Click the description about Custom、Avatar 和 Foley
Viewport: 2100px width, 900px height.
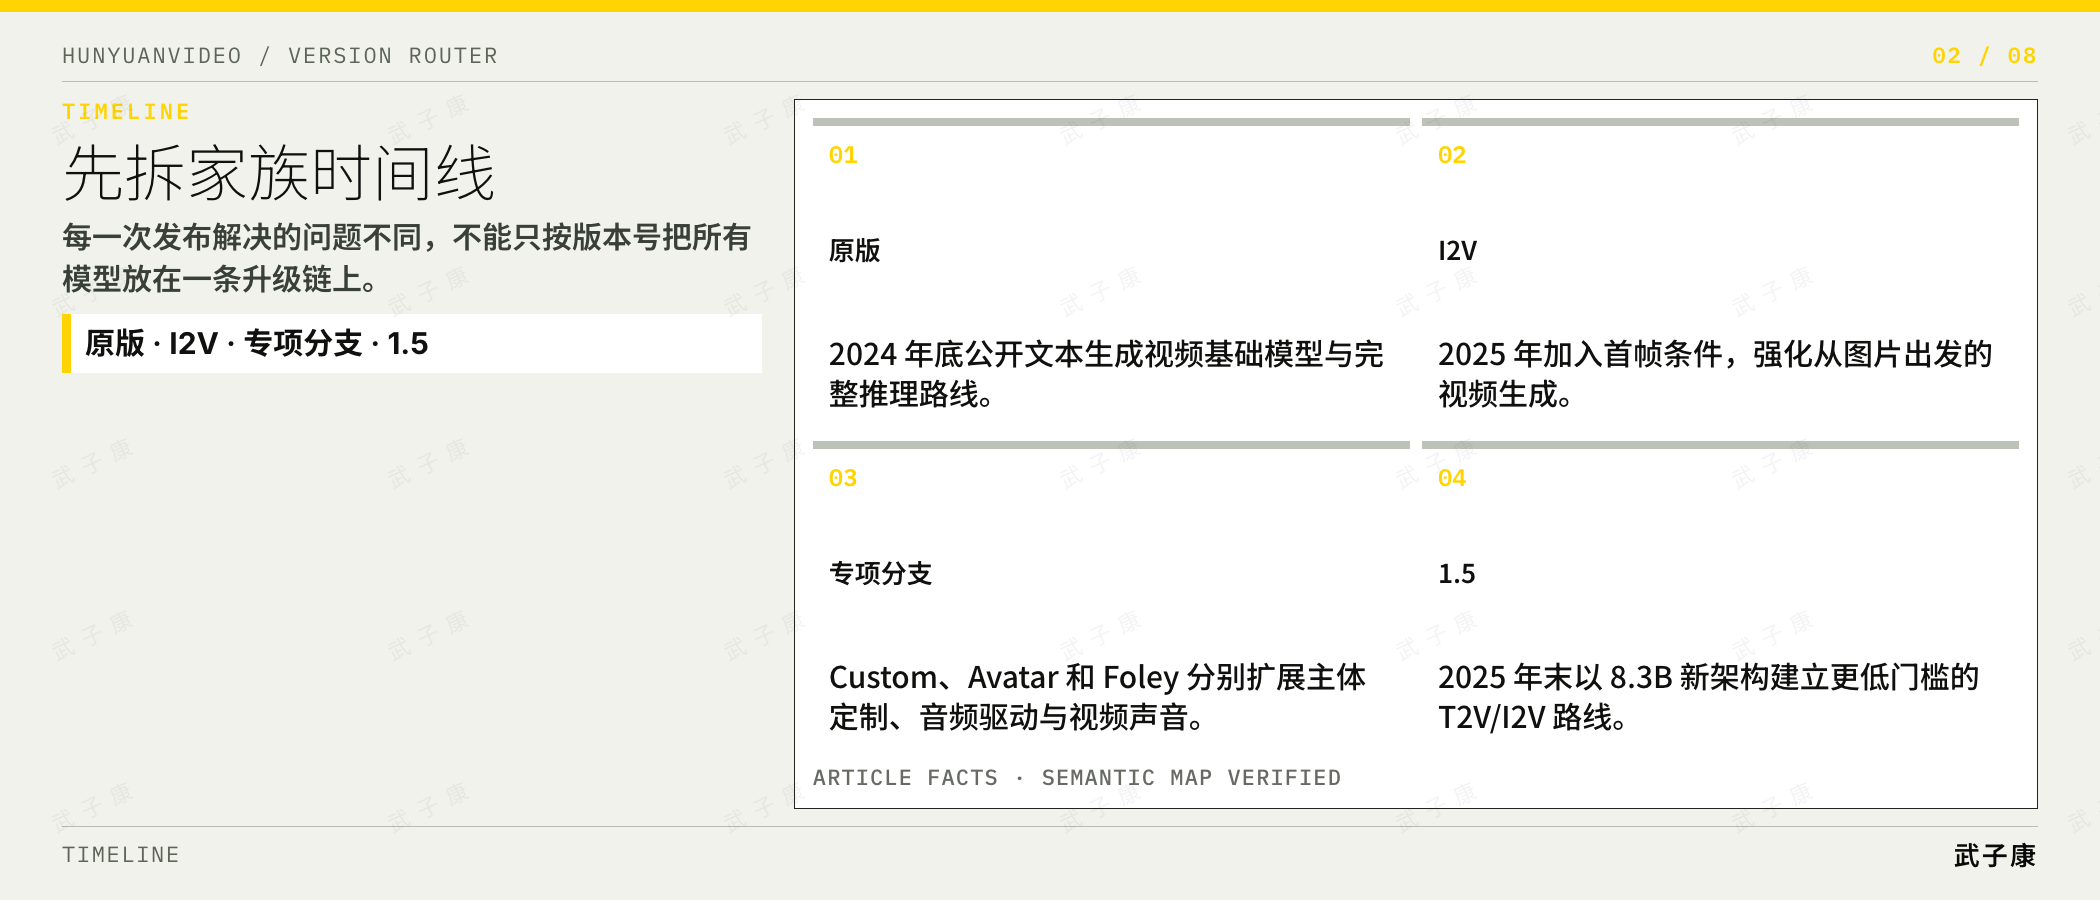coord(1097,697)
